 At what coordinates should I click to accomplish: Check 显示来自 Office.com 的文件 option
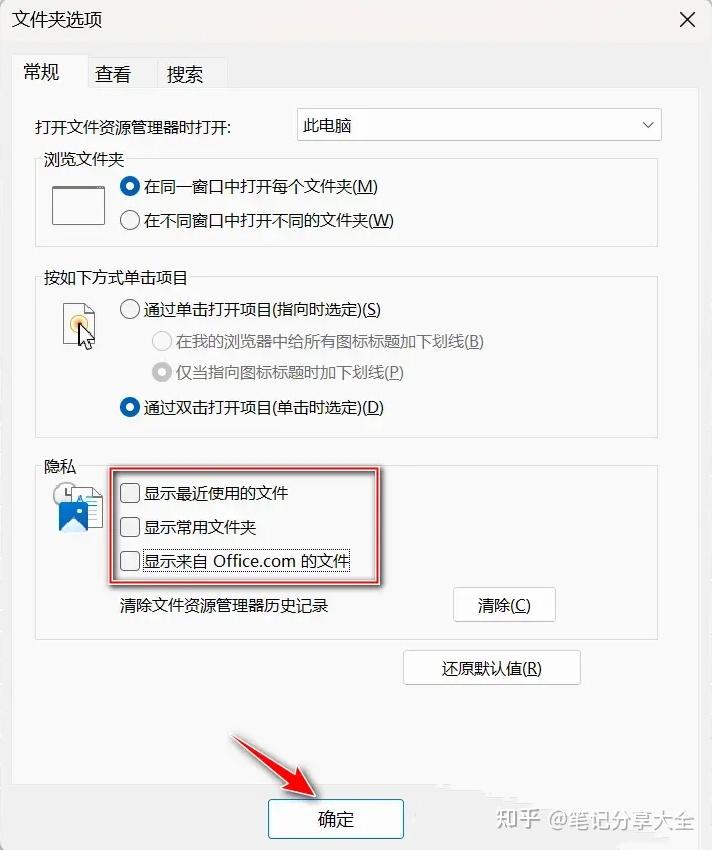130,561
